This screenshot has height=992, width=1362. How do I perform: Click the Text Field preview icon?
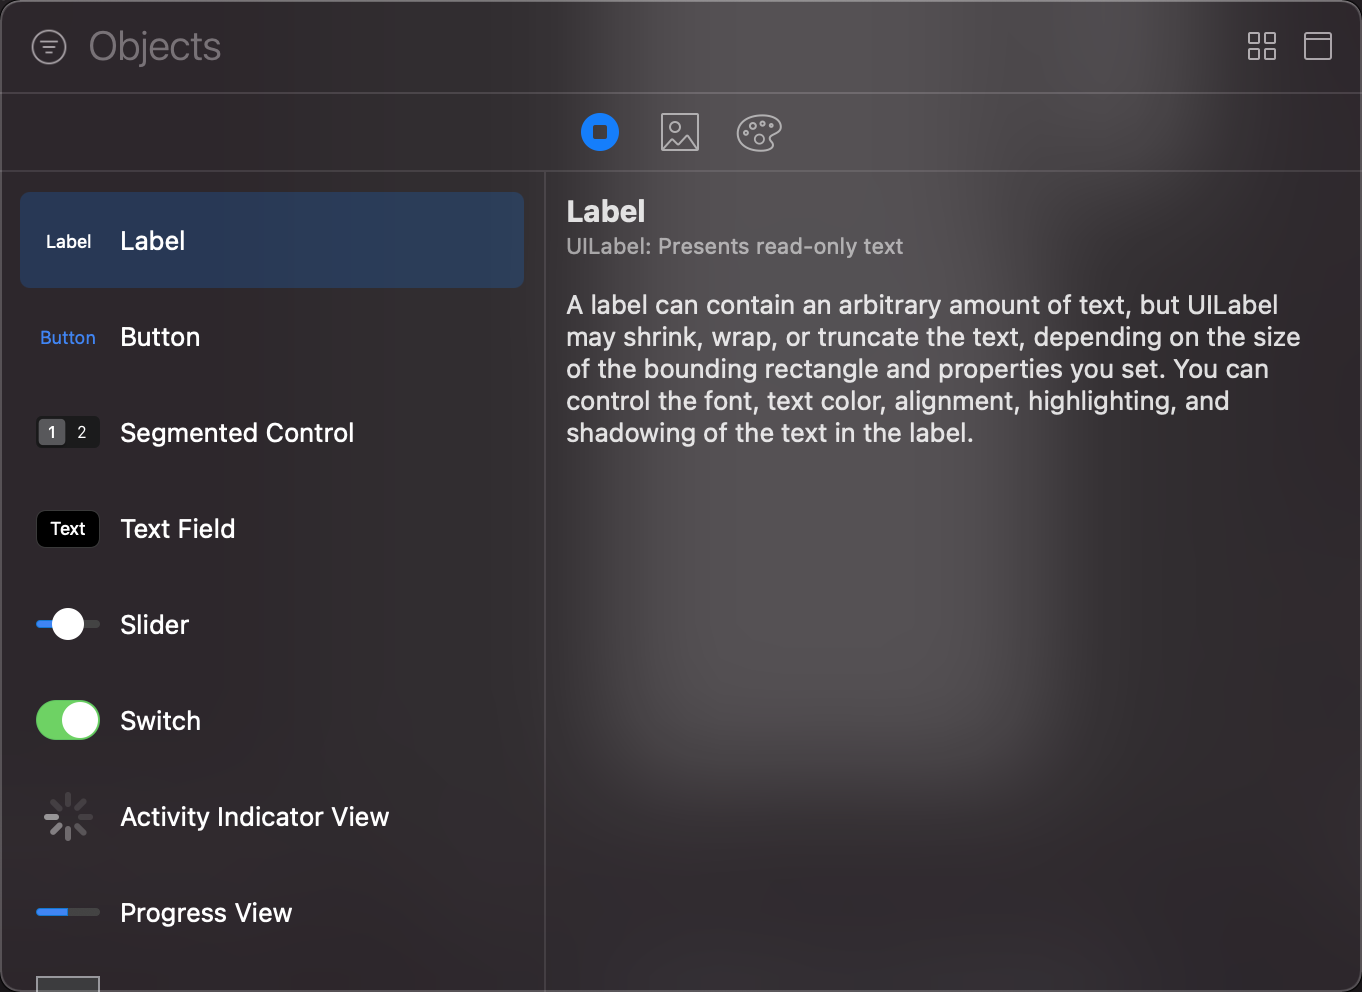tap(67, 528)
